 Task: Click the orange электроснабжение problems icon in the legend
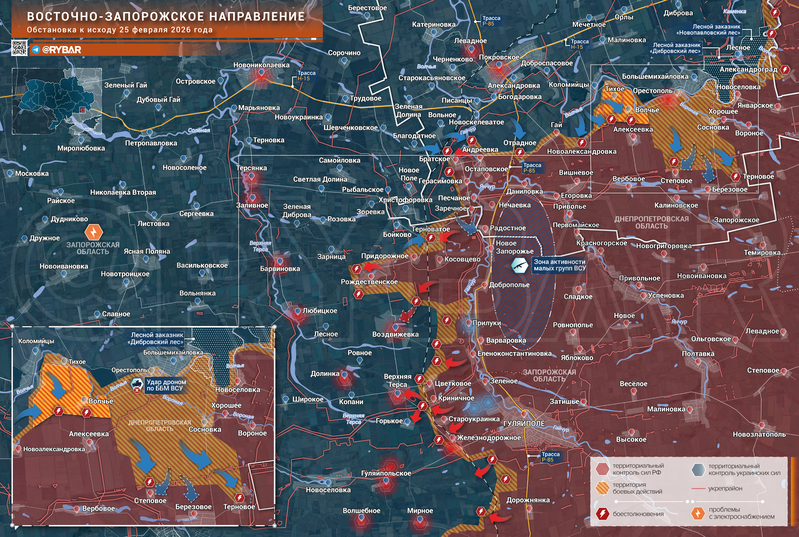tap(697, 513)
